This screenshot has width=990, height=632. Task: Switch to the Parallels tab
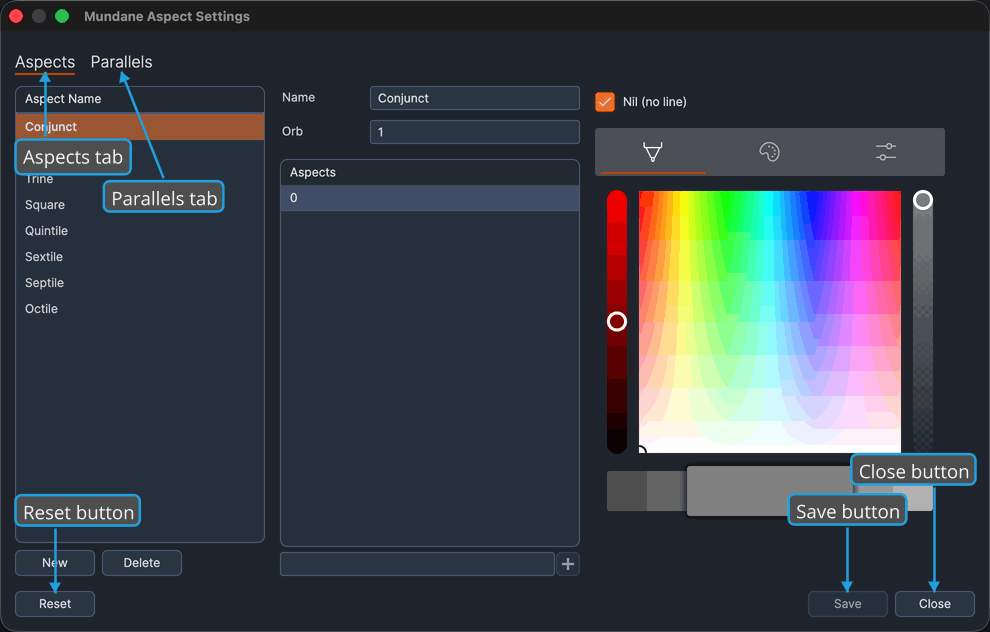pyautogui.click(x=121, y=62)
